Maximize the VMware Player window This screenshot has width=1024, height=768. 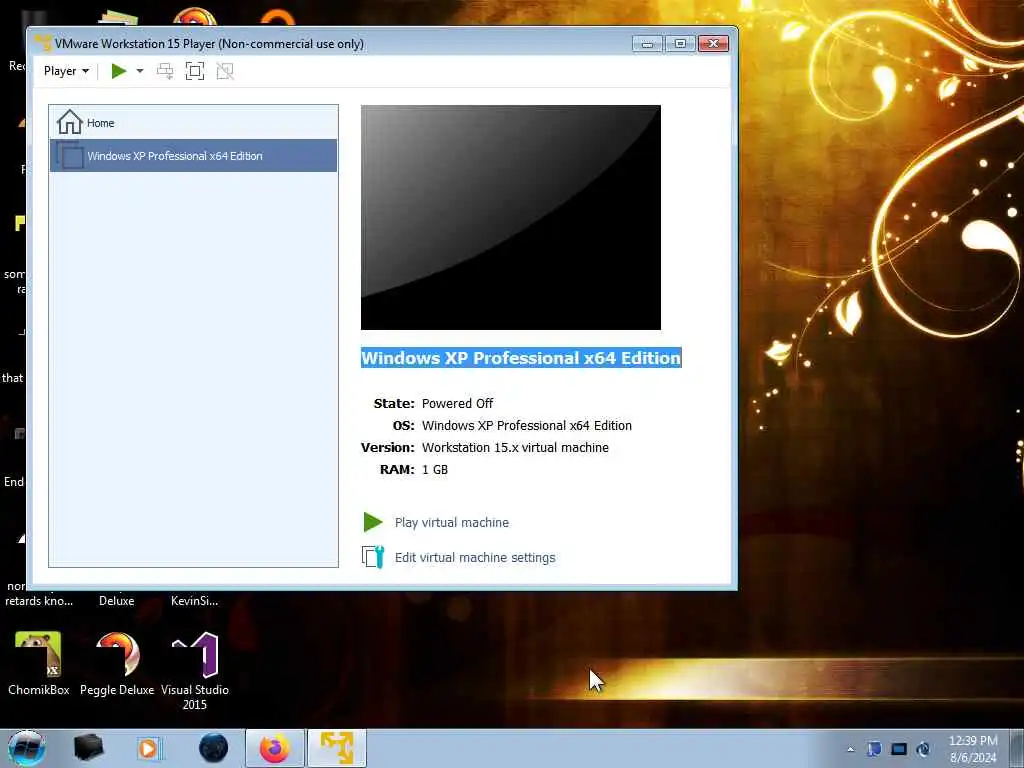(x=680, y=44)
